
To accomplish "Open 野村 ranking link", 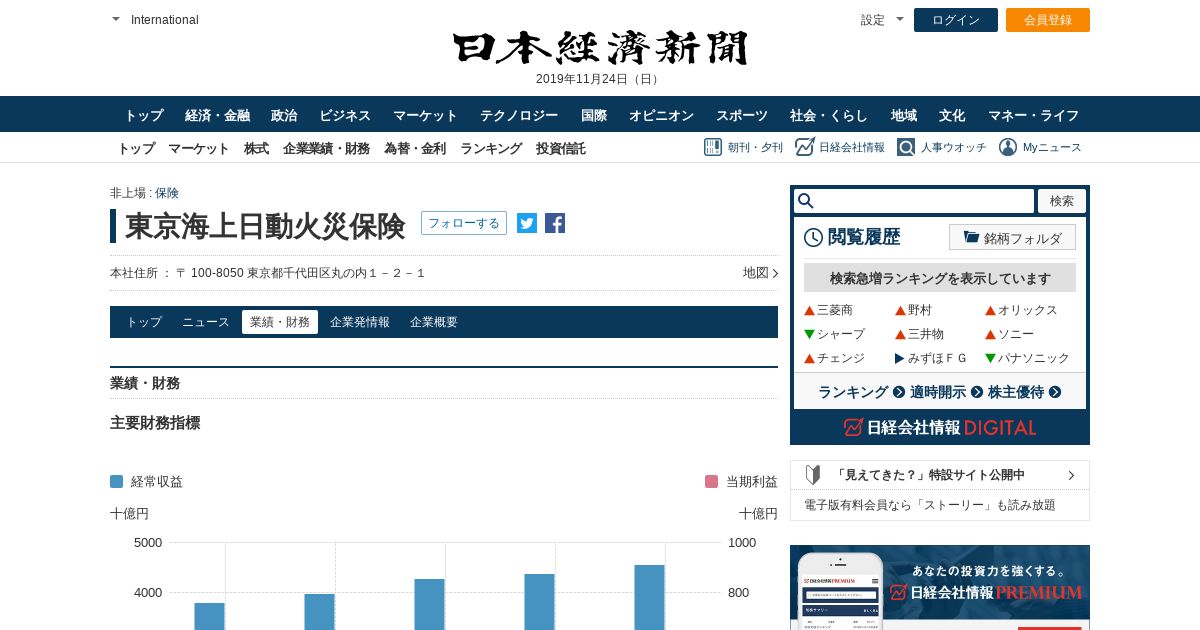I will [920, 310].
